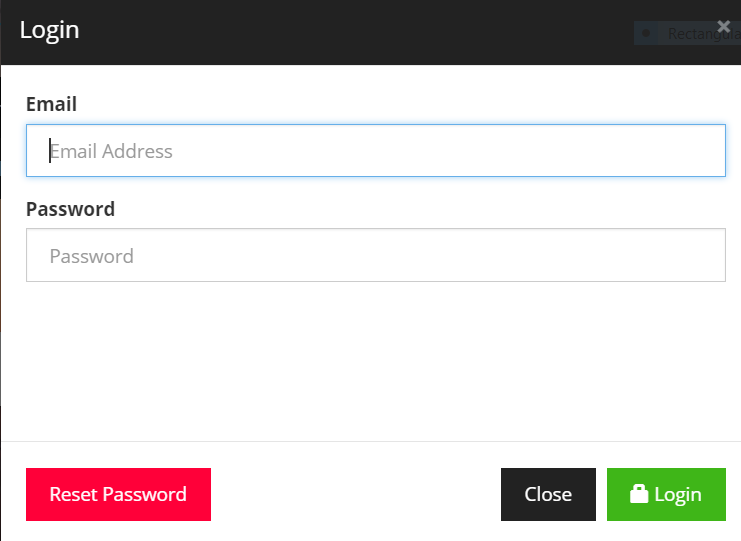Click the word "Close" in the footer
The width and height of the screenshot is (741, 541).
click(x=548, y=494)
